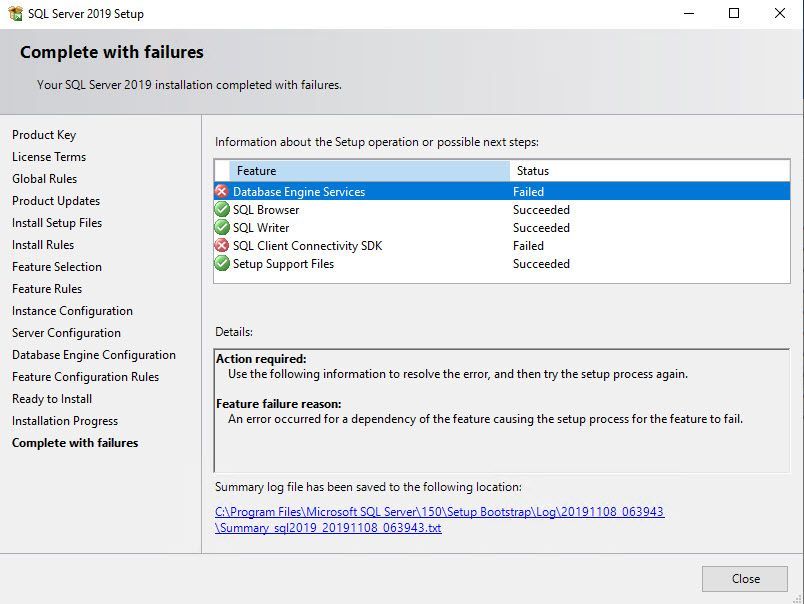Select the Feature Selection step
The height and width of the screenshot is (604, 804).
pos(55,266)
